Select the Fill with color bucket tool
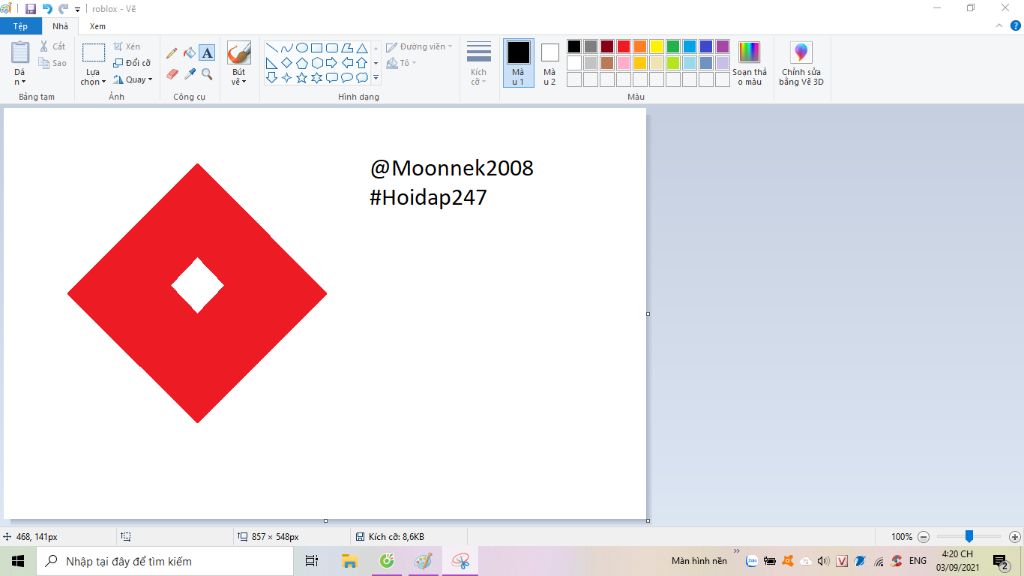The width and height of the screenshot is (1024, 576). [189, 53]
